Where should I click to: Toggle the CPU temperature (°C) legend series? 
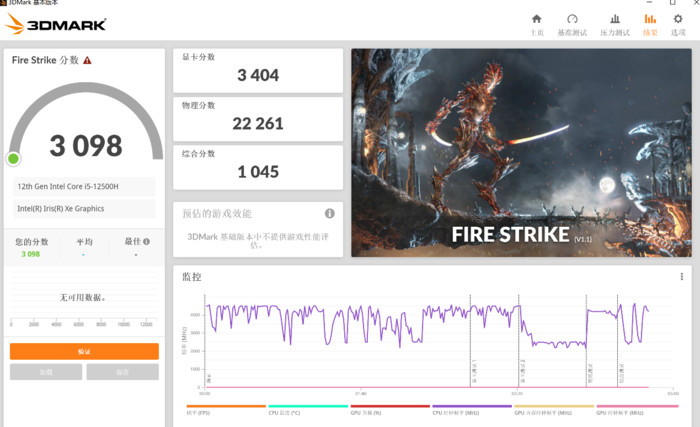coord(308,410)
